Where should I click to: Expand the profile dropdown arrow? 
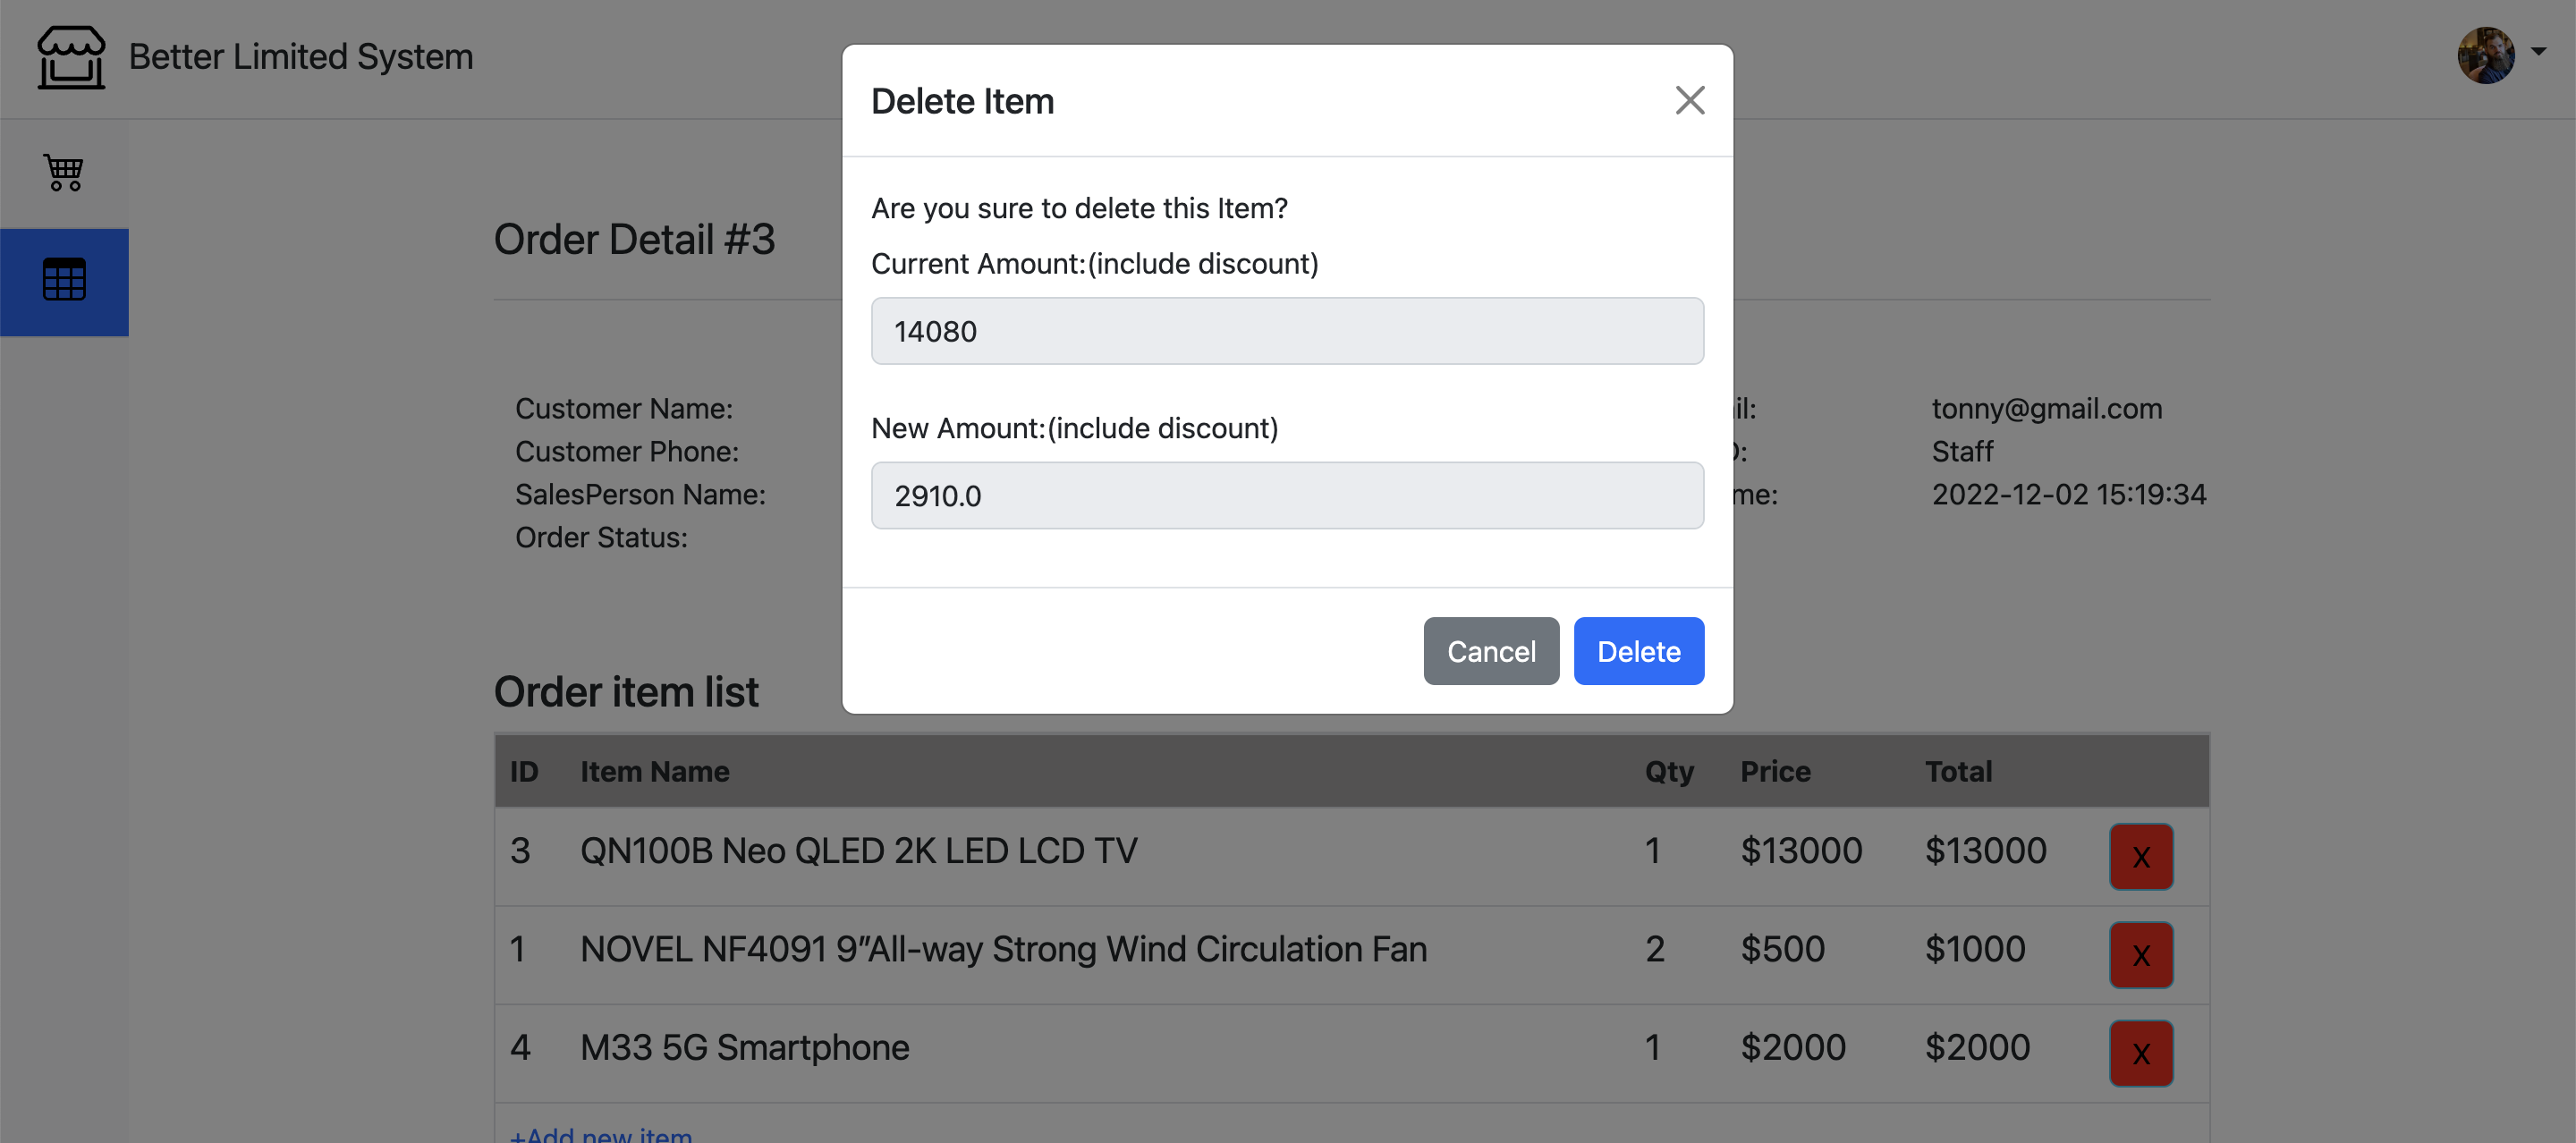click(x=2538, y=51)
